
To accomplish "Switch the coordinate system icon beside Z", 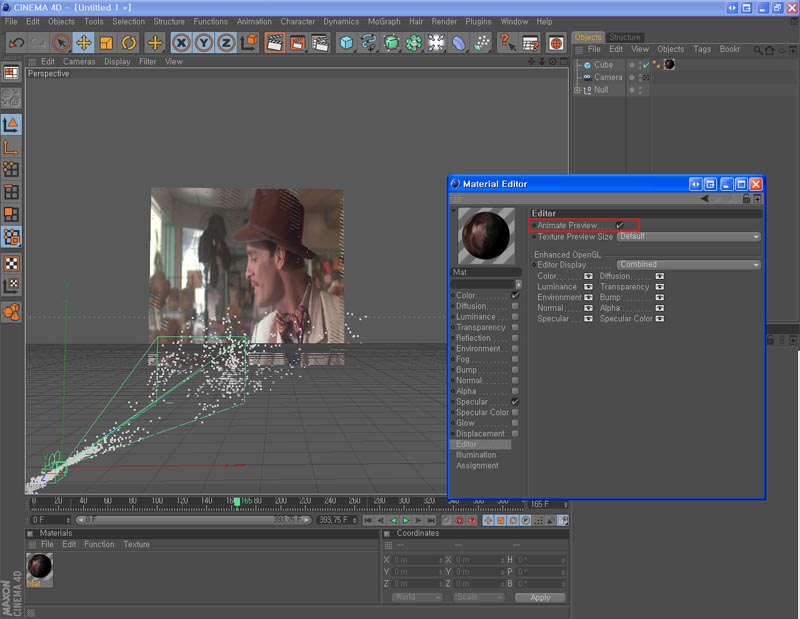I will 249,43.
